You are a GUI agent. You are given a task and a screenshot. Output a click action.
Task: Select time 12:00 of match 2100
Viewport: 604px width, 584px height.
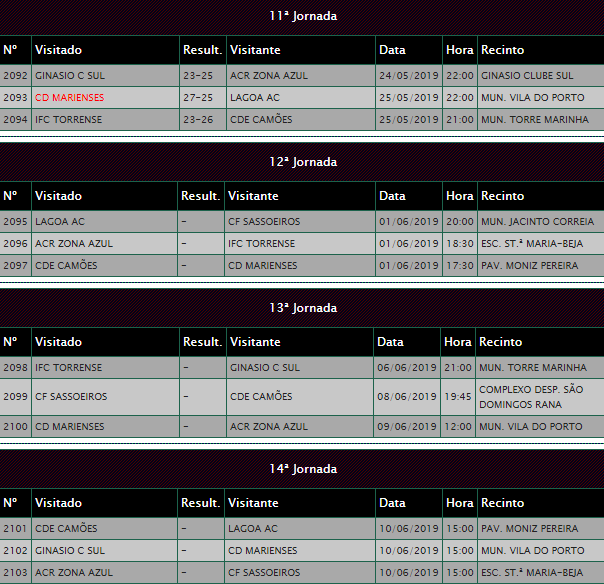point(458,426)
